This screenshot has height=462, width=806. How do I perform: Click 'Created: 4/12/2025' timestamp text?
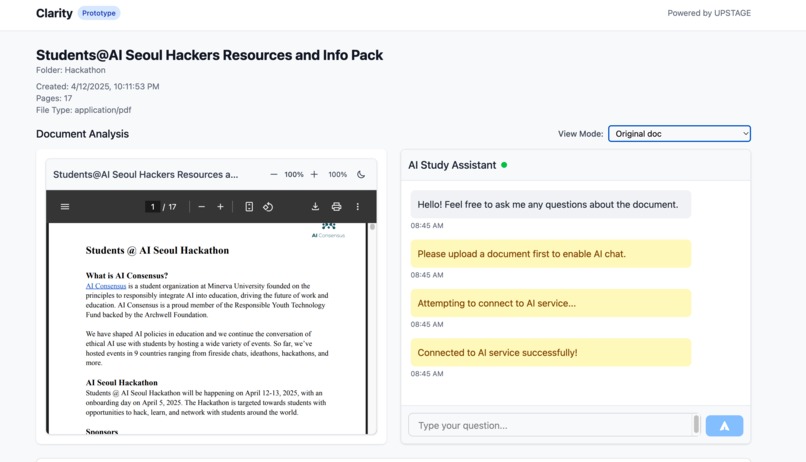[x=98, y=86]
